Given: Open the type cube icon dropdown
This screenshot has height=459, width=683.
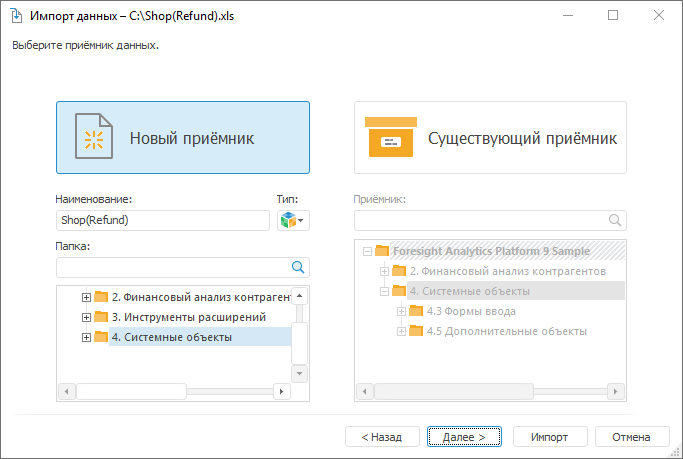Looking at the screenshot, I should pyautogui.click(x=292, y=220).
